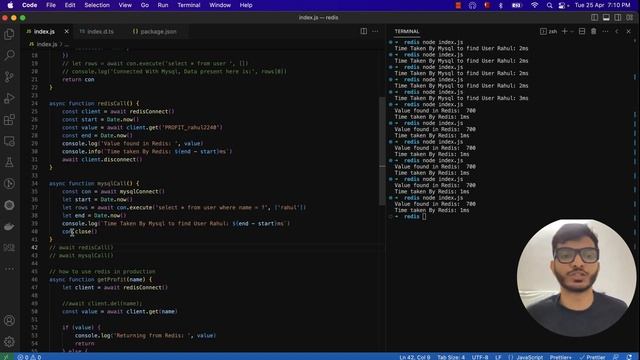Change LF end of line sequence
Viewport: 640px width, 360px height.
click(x=498, y=357)
